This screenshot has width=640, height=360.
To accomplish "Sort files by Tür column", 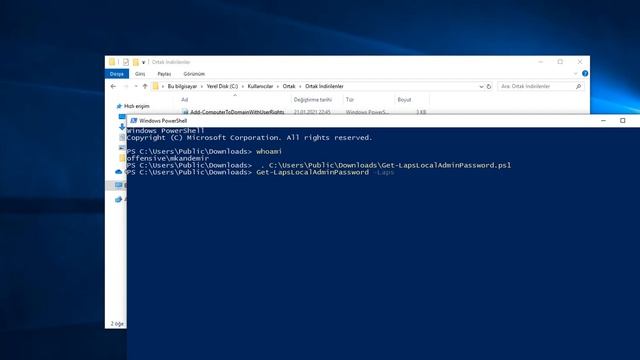I will tap(350, 100).
